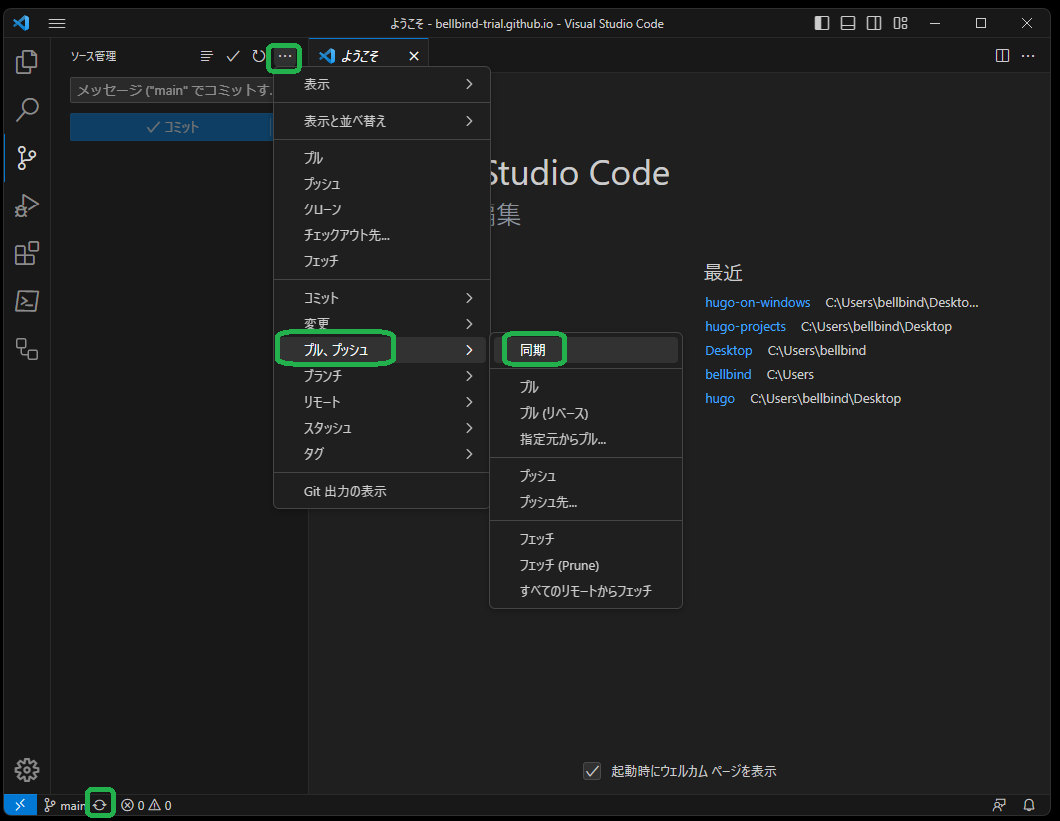Open errors and warnings count in status bar

[x=146, y=805]
